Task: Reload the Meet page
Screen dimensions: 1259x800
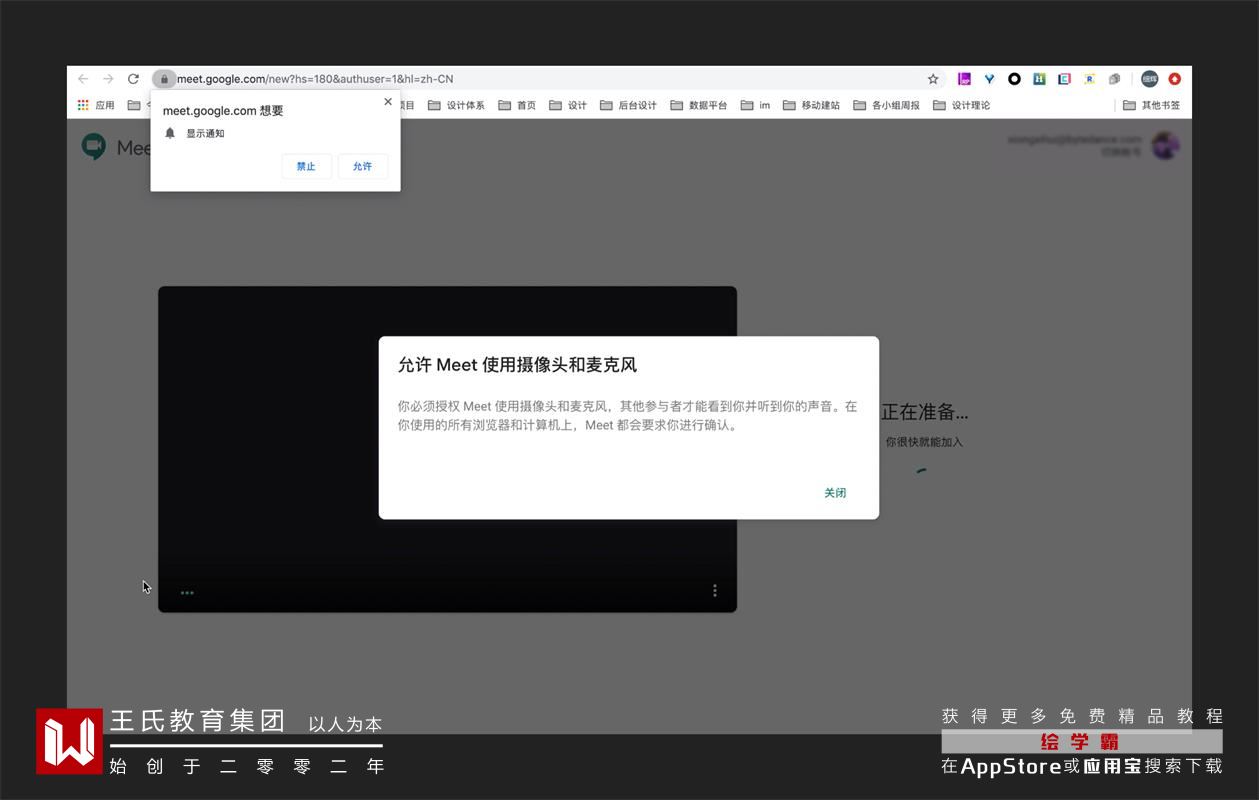Action: 133,79
